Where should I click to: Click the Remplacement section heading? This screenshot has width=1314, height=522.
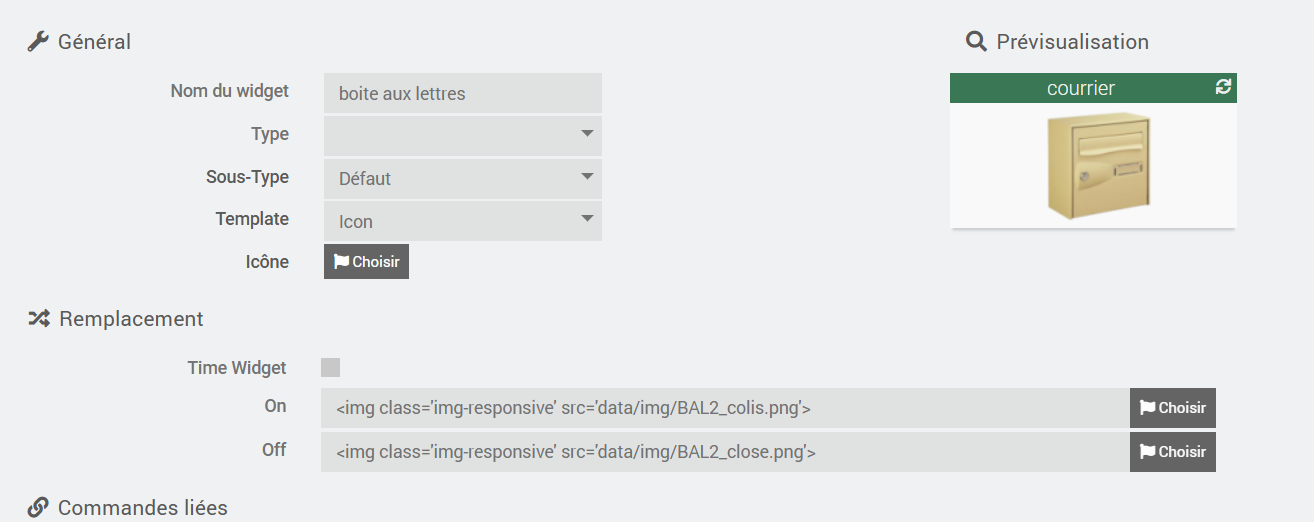[131, 319]
